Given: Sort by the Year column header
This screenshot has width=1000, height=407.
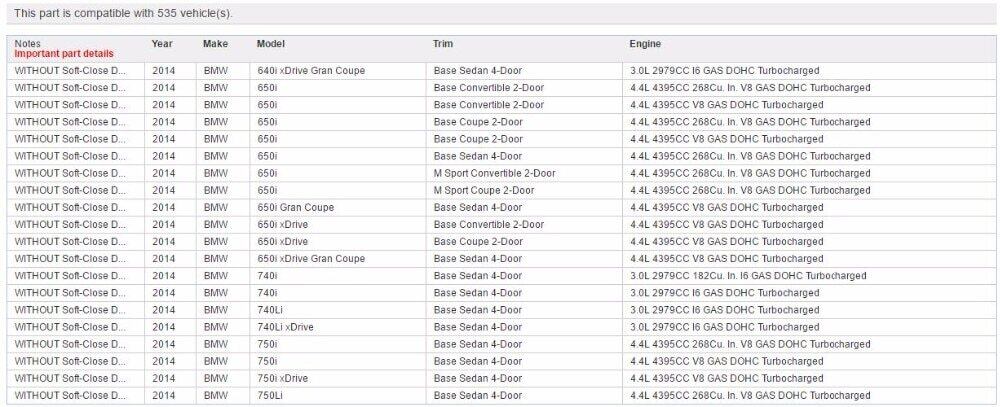Looking at the screenshot, I should [162, 44].
